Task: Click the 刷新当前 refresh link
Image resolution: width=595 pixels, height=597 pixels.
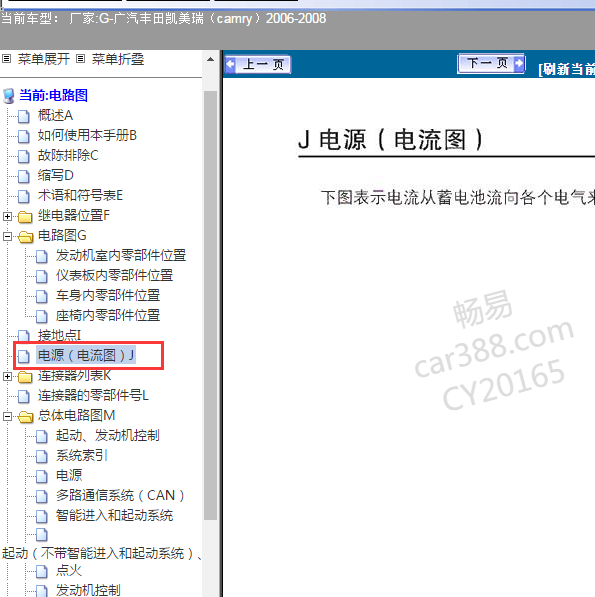Action: coord(566,69)
